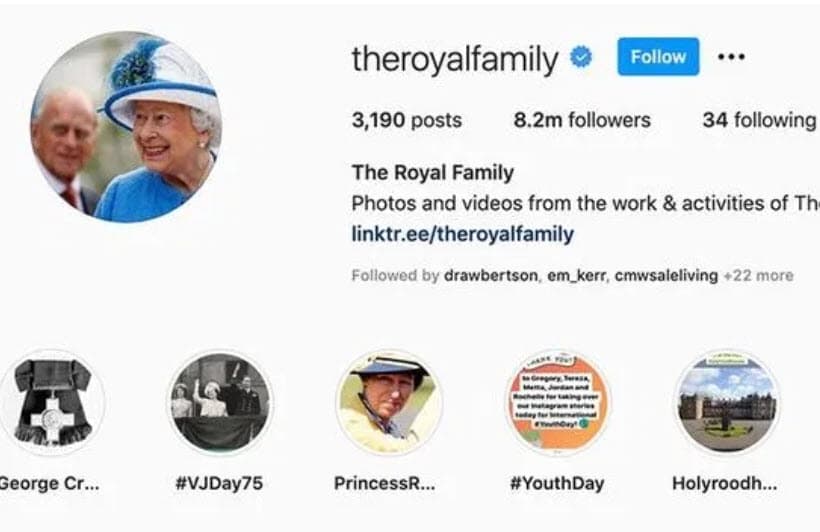Click the theroyalfamily username heading

pyautogui.click(x=455, y=59)
